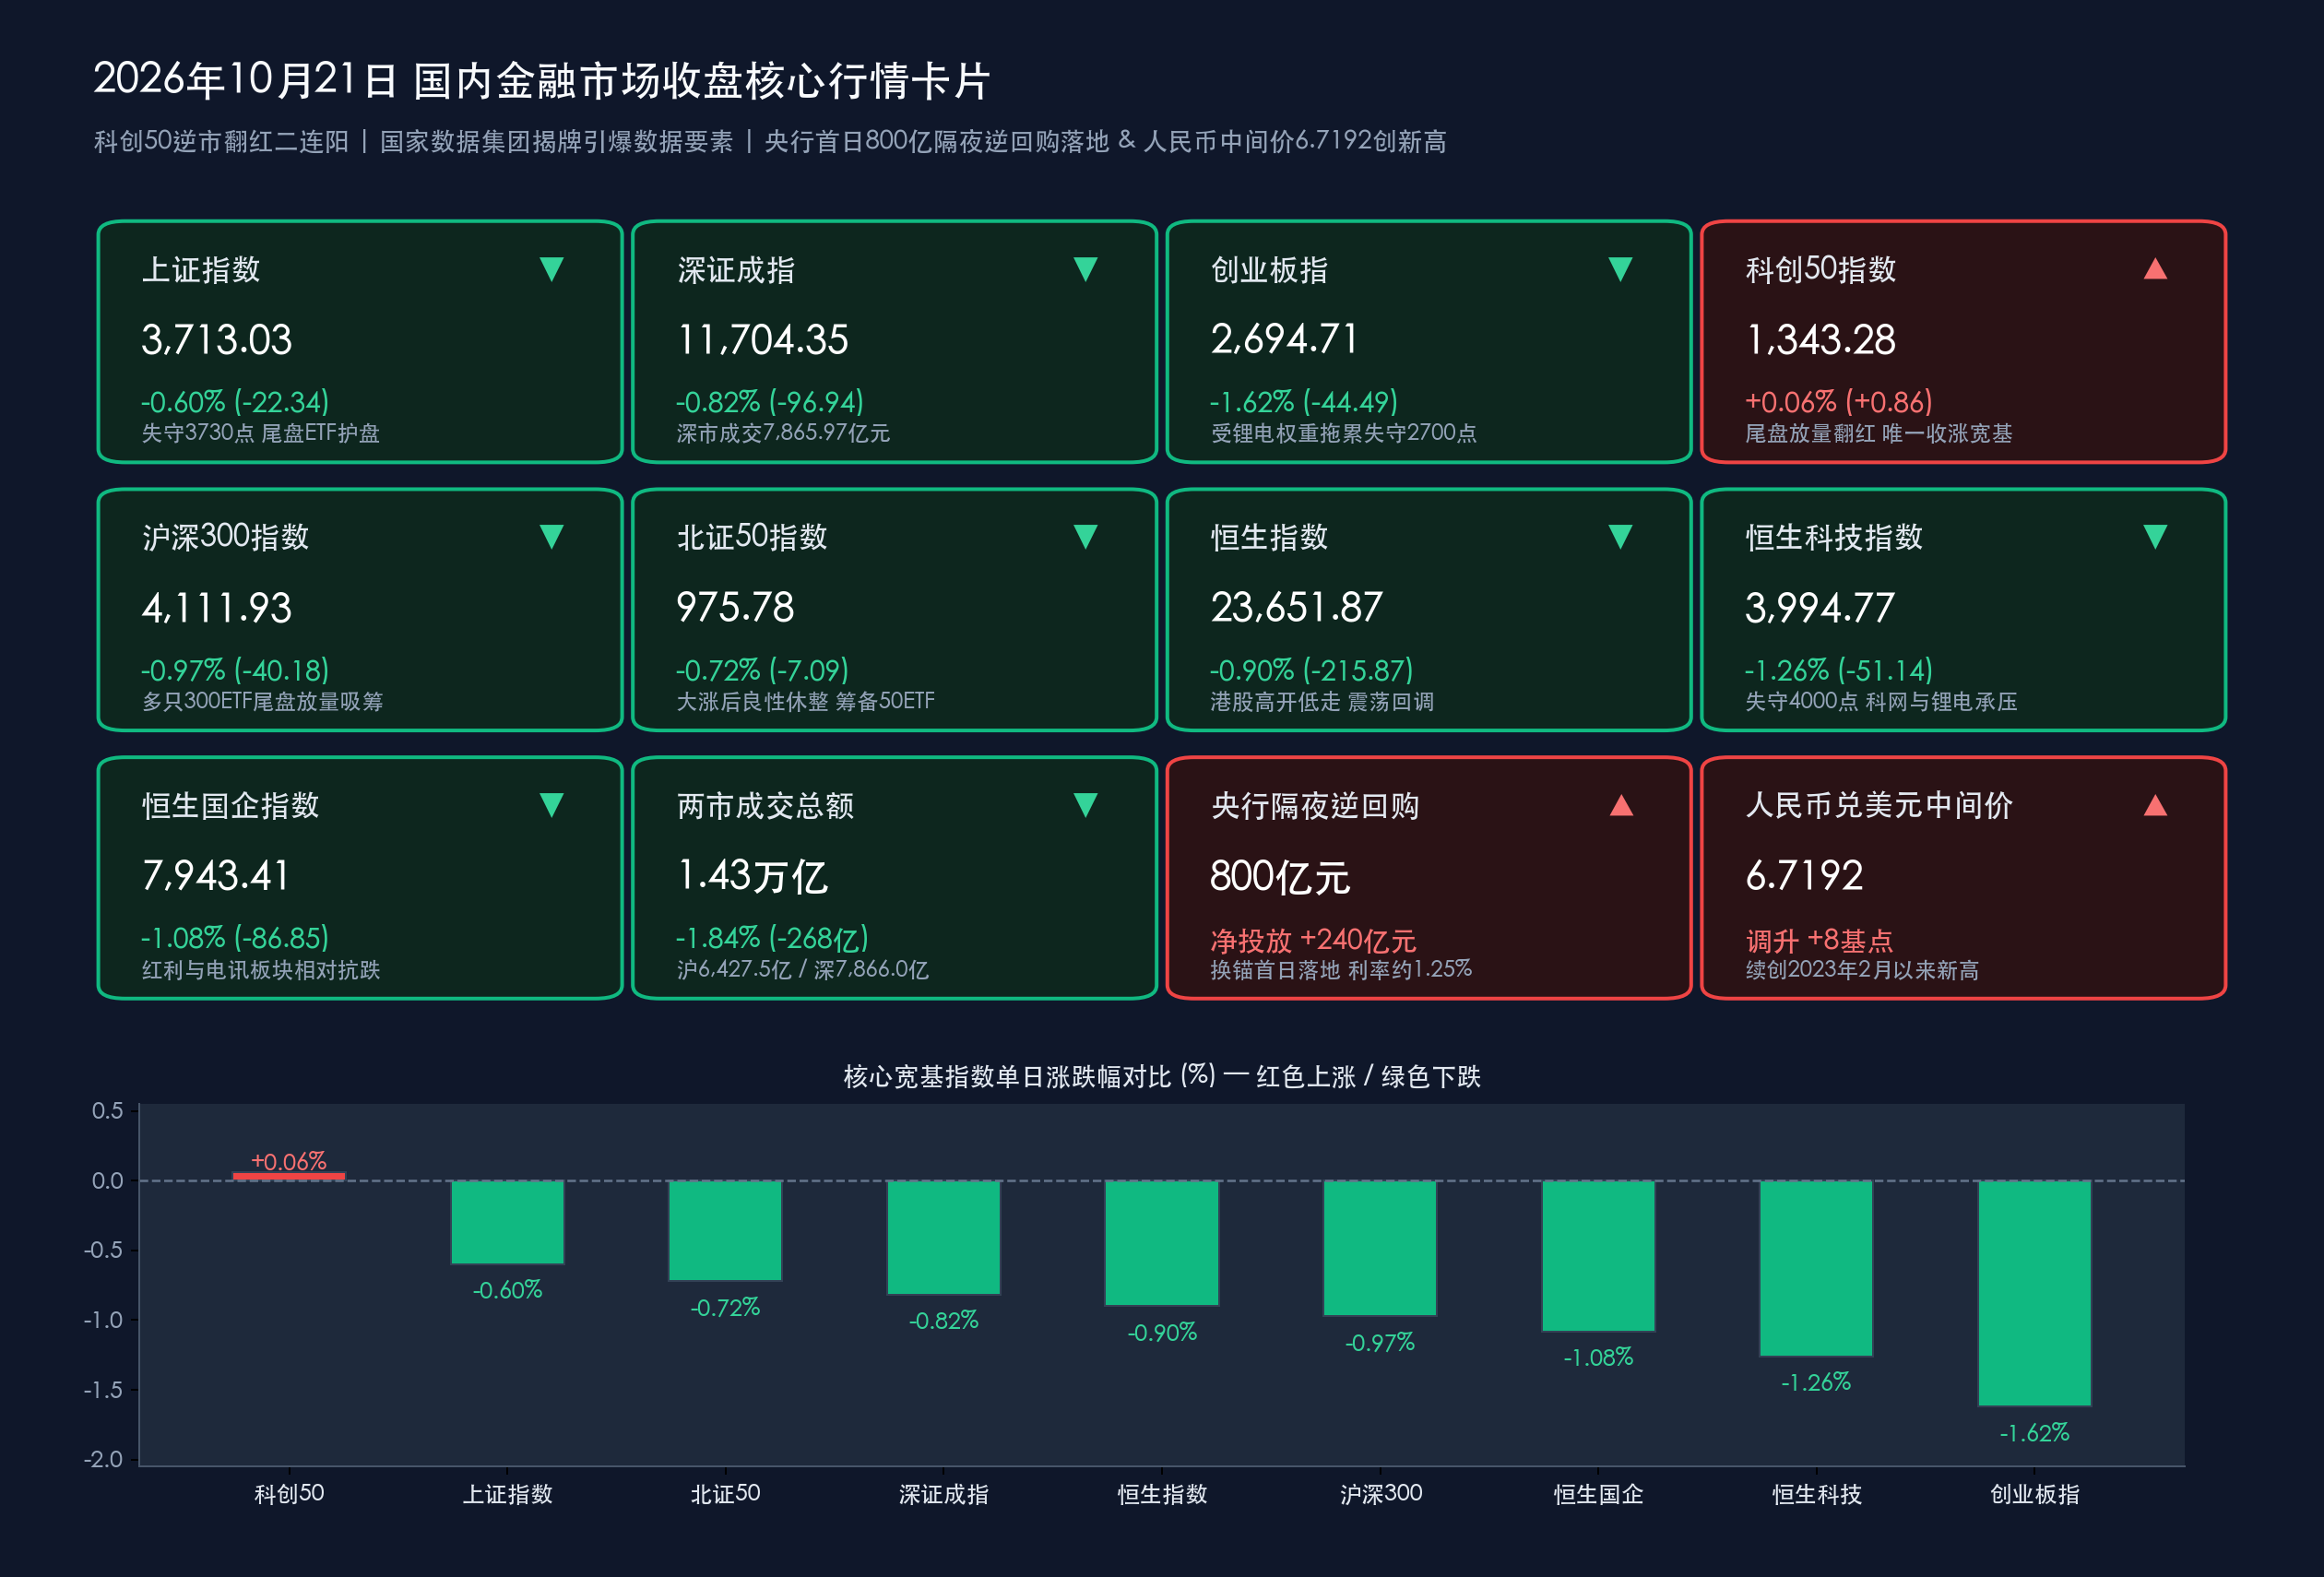Click the red up arrow on 科创50指数 card
Image resolution: width=2324 pixels, height=1577 pixels.
tap(2155, 268)
